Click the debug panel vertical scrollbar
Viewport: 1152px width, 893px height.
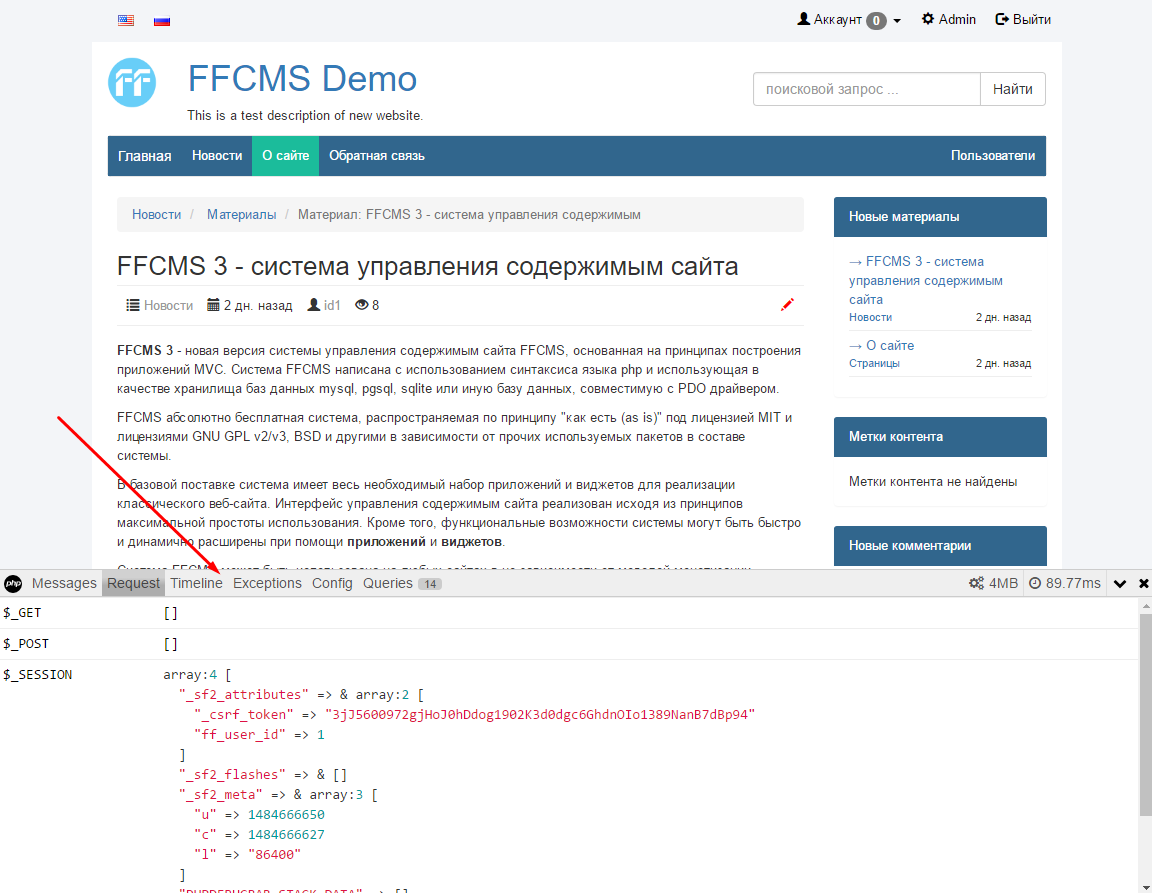click(1145, 714)
